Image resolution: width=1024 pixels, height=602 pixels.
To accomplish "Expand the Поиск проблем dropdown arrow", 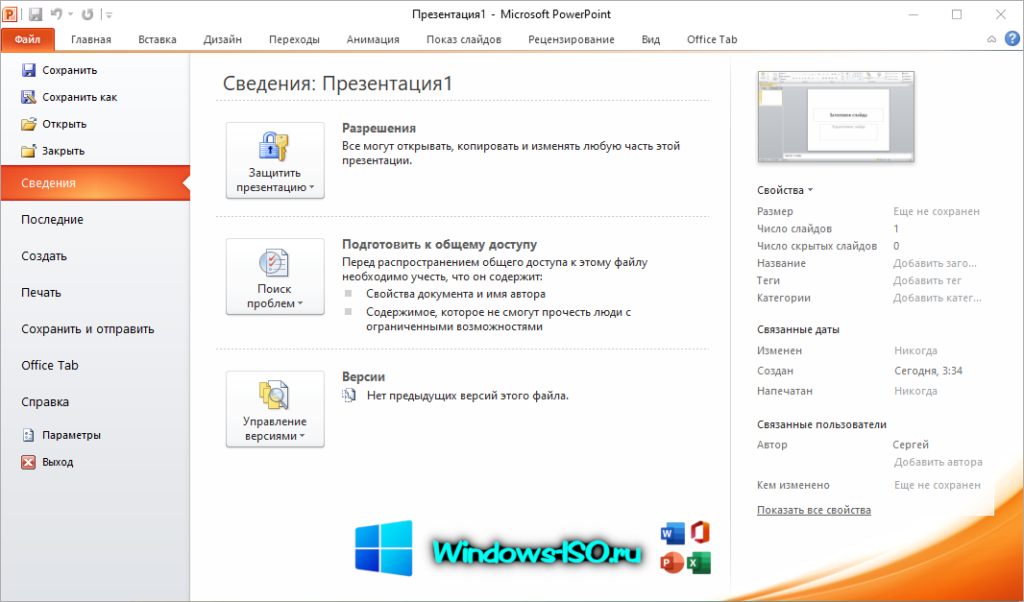I will (x=300, y=304).
